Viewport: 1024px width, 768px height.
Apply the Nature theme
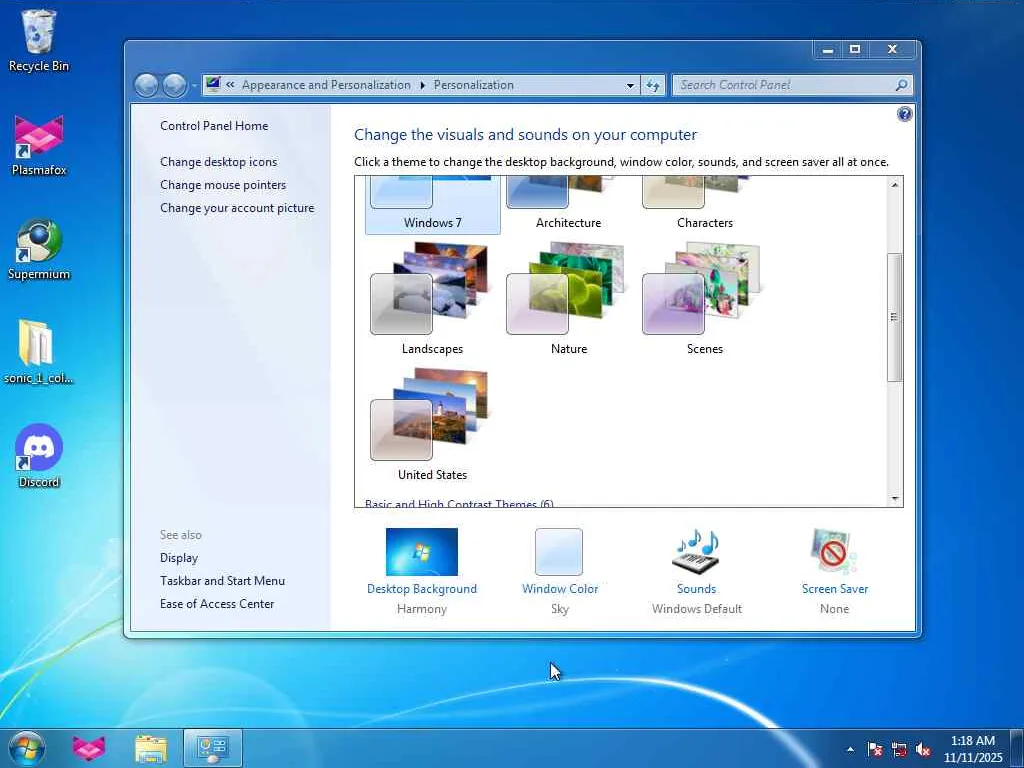(x=568, y=299)
